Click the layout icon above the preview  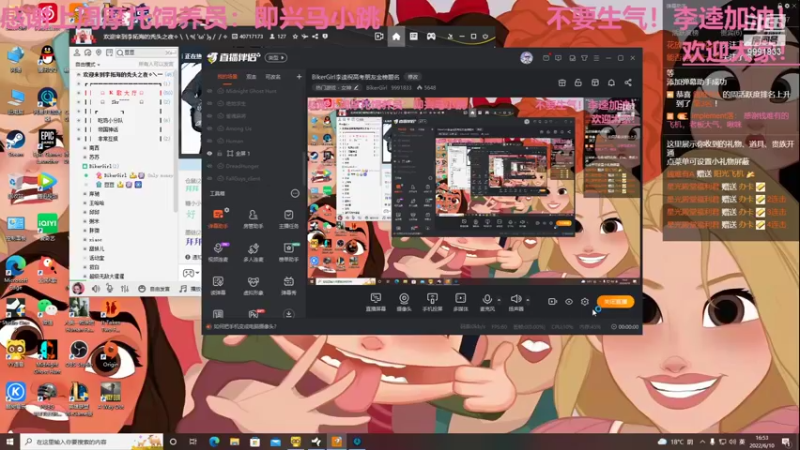pos(595,83)
